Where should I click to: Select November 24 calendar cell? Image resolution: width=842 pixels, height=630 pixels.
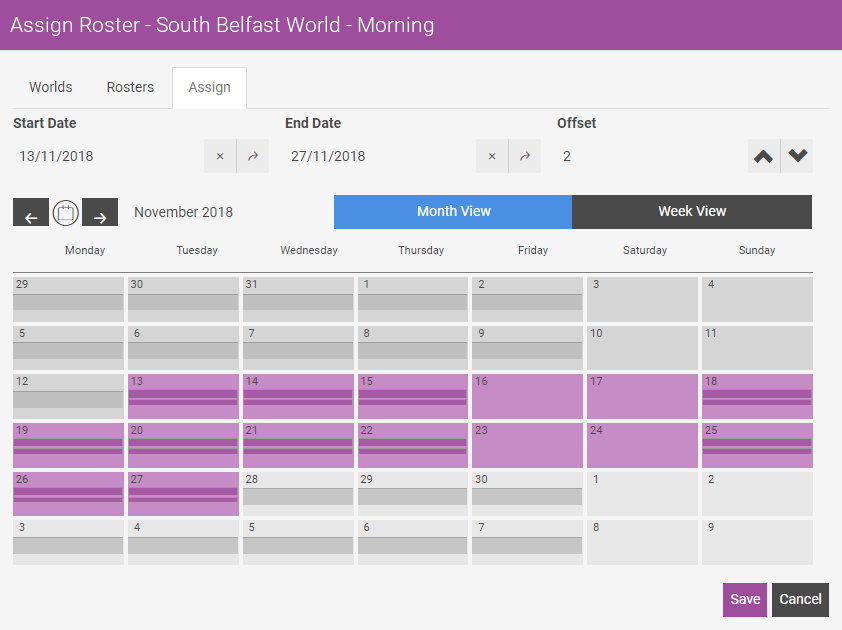[x=642, y=445]
